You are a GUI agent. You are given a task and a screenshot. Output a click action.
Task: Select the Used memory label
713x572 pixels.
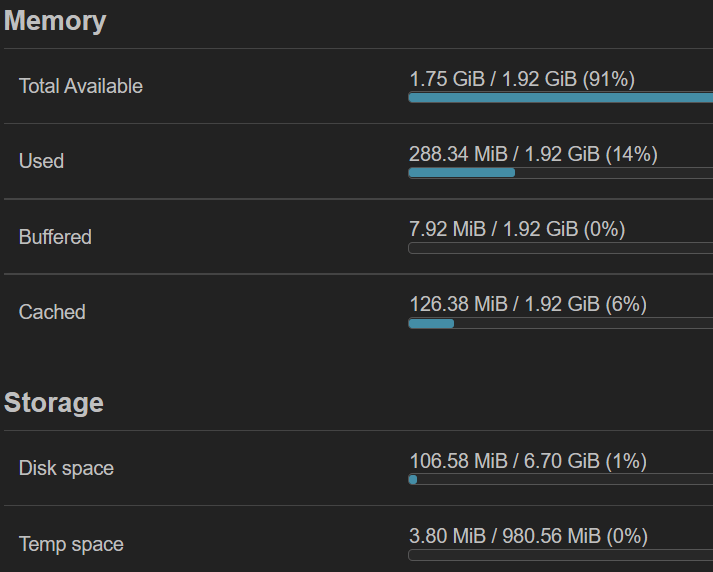pos(41,161)
